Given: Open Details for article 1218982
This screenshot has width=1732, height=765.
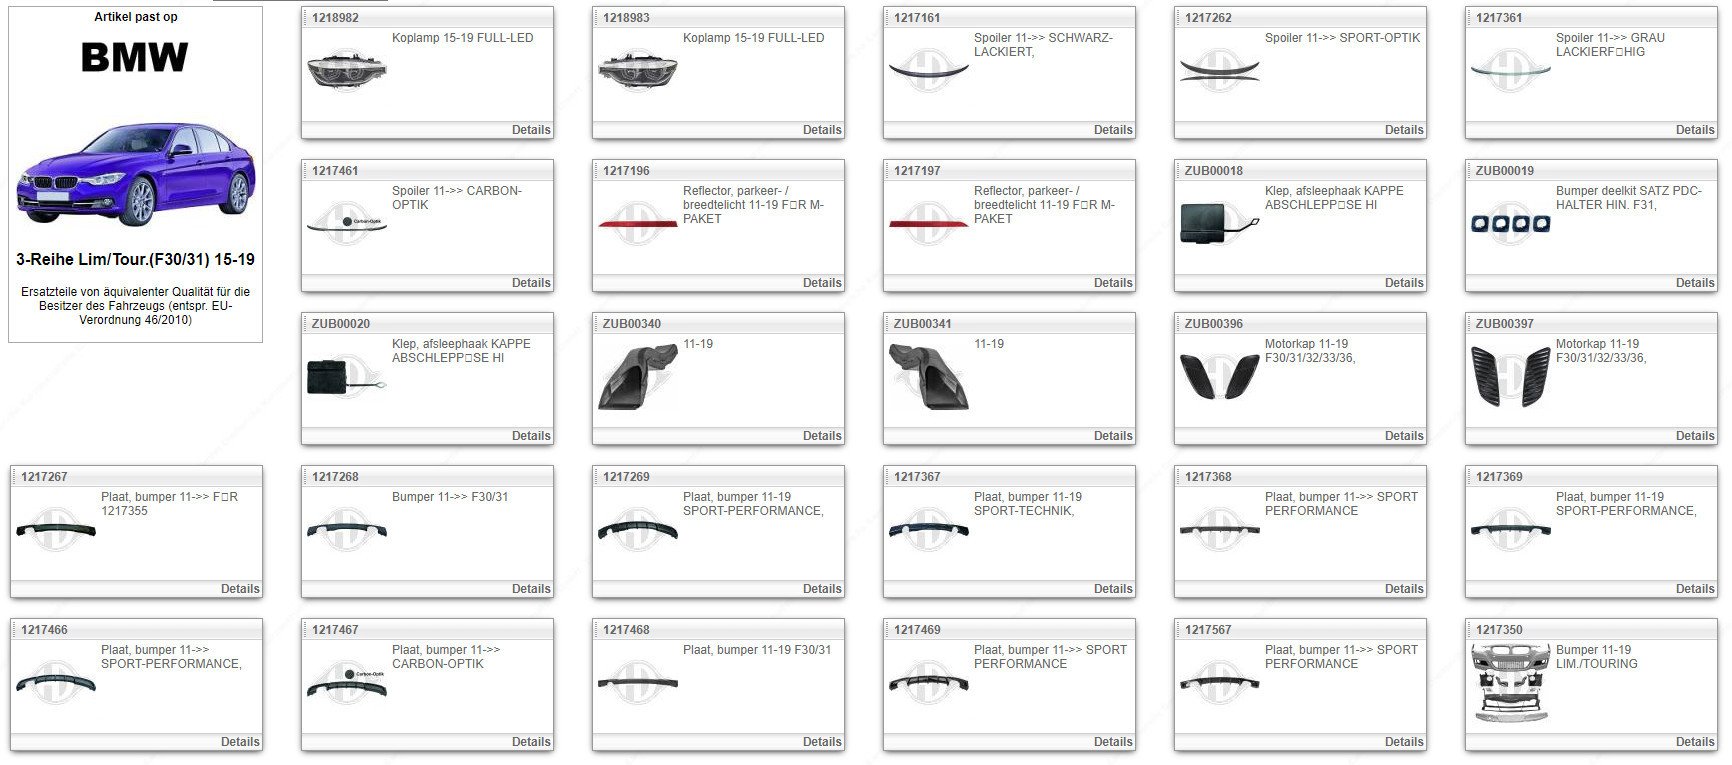Looking at the screenshot, I should [x=531, y=130].
